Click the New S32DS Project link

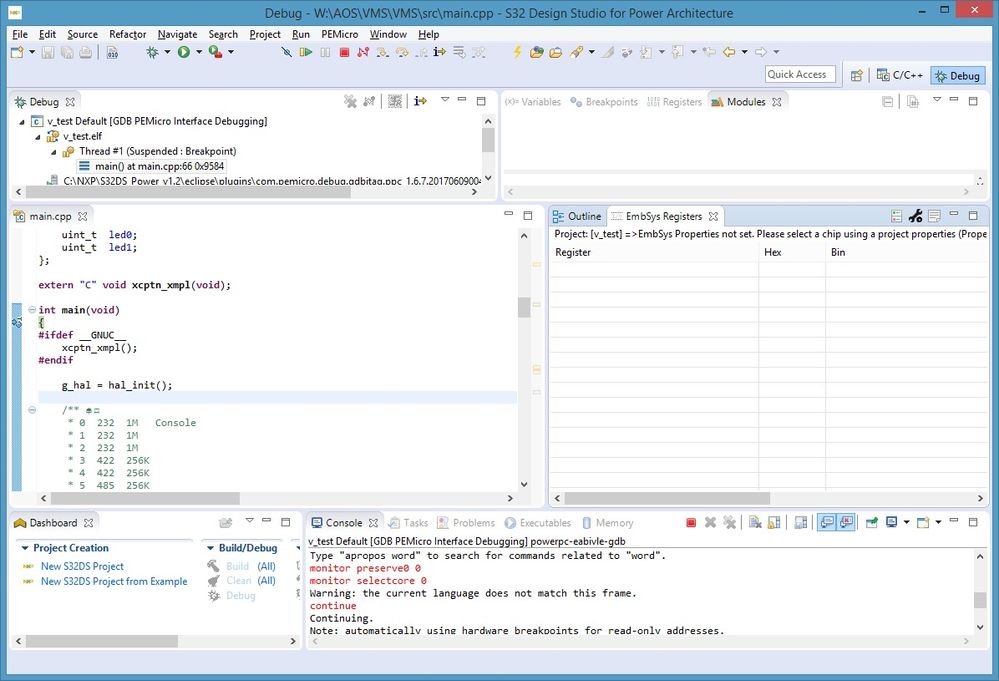click(82, 566)
